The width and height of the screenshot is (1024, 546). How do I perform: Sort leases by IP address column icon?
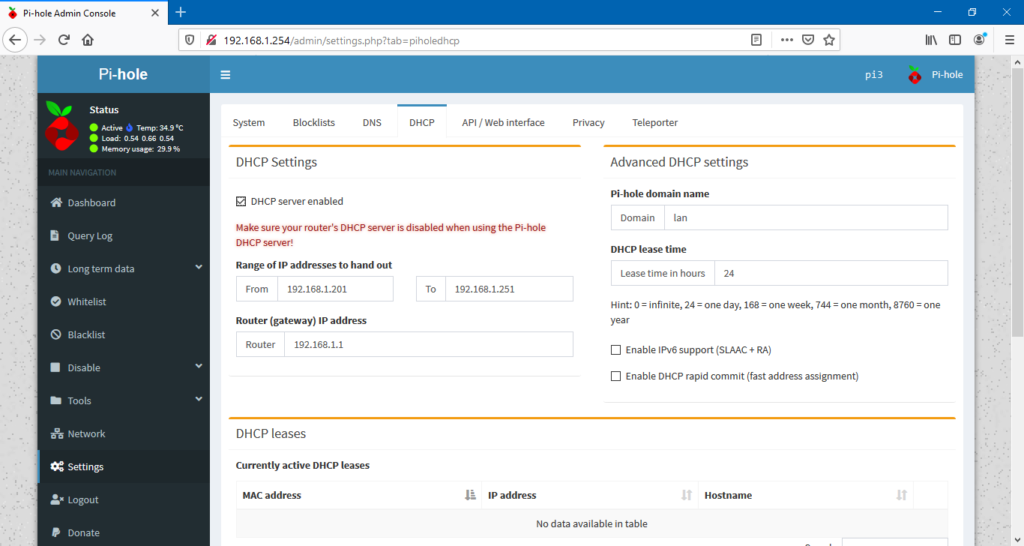pos(686,495)
